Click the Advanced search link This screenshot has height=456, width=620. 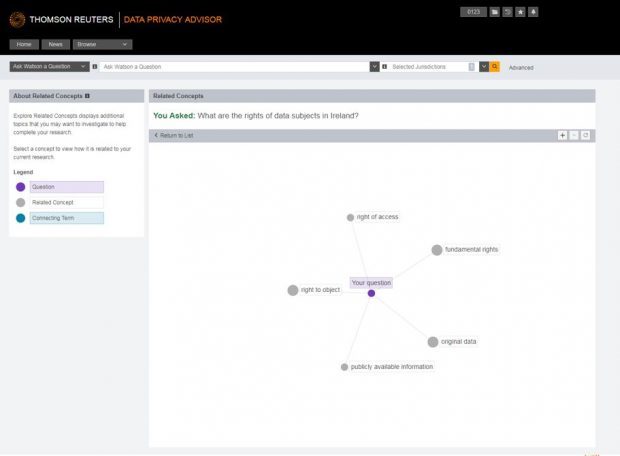(x=521, y=68)
